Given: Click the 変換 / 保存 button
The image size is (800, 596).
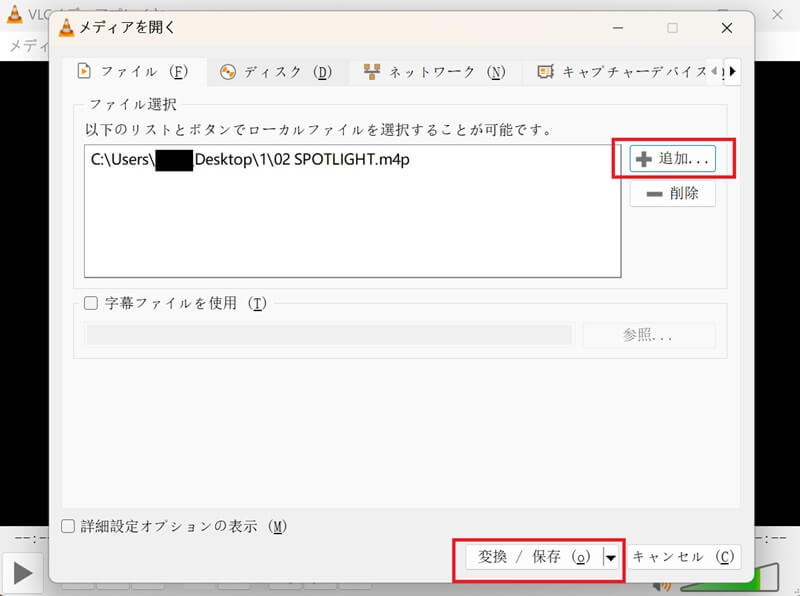Looking at the screenshot, I should (534, 557).
